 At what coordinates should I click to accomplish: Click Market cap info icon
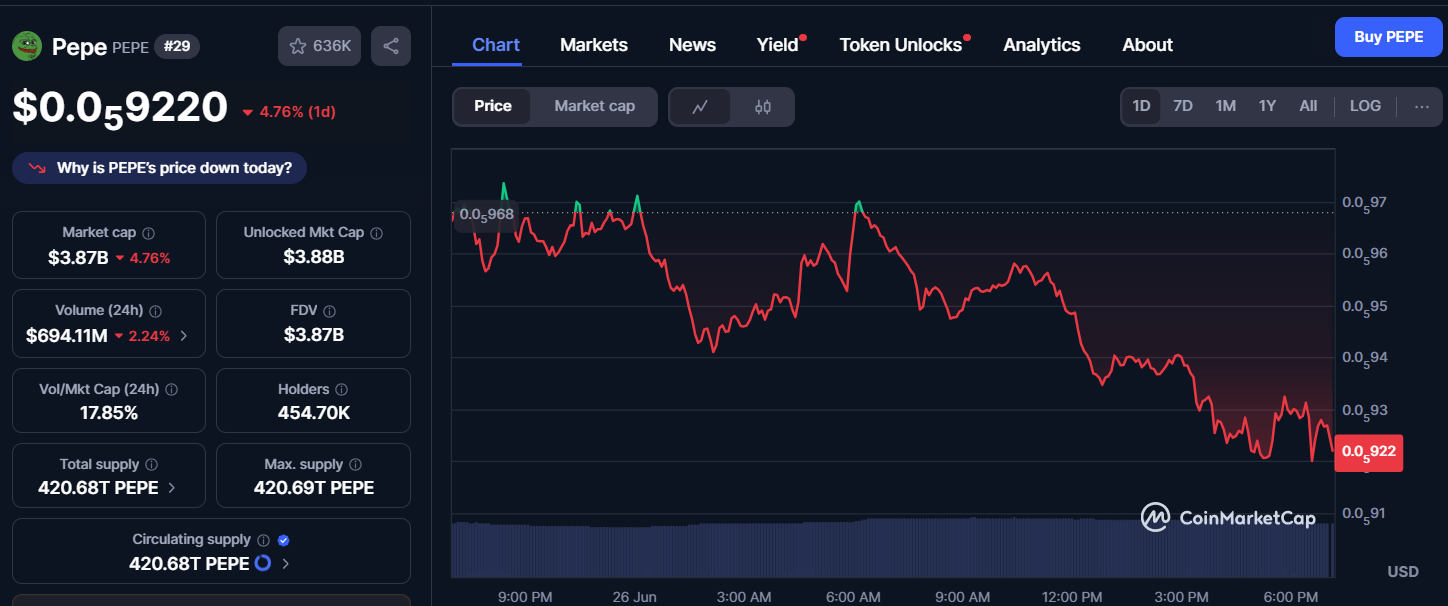tap(149, 233)
